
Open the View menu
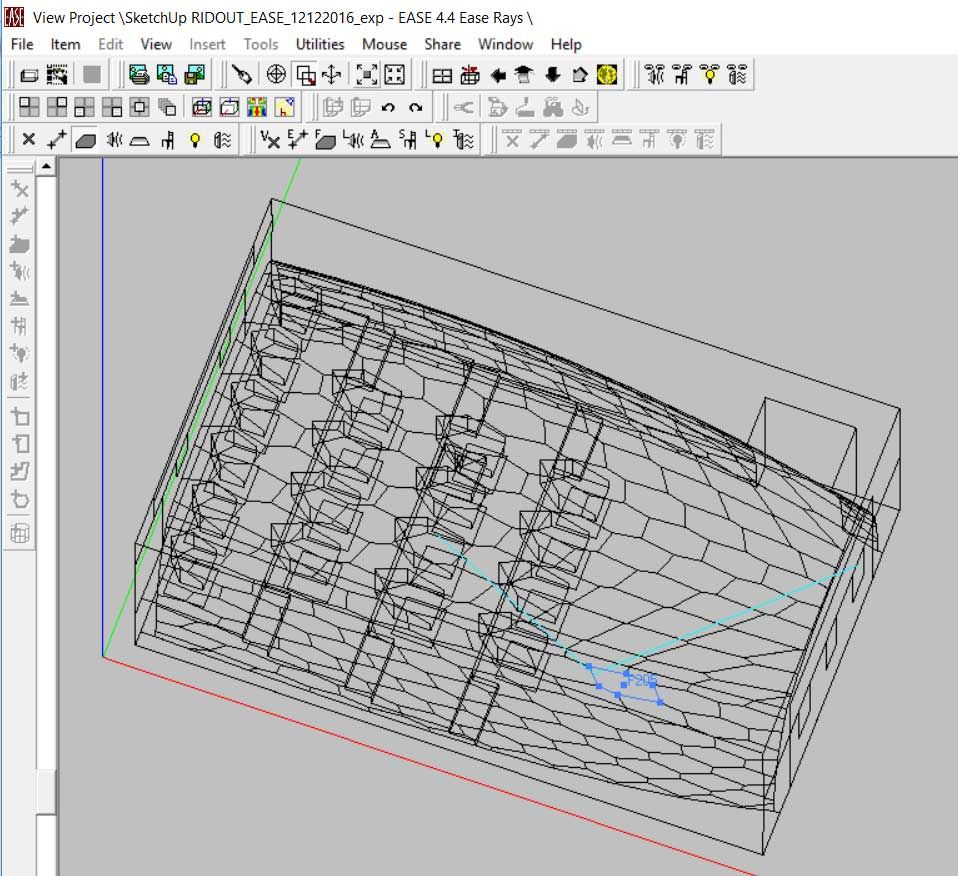click(x=156, y=44)
